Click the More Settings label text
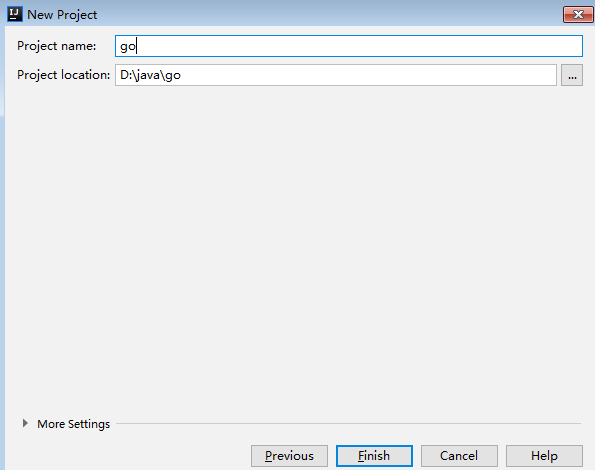 [x=74, y=424]
